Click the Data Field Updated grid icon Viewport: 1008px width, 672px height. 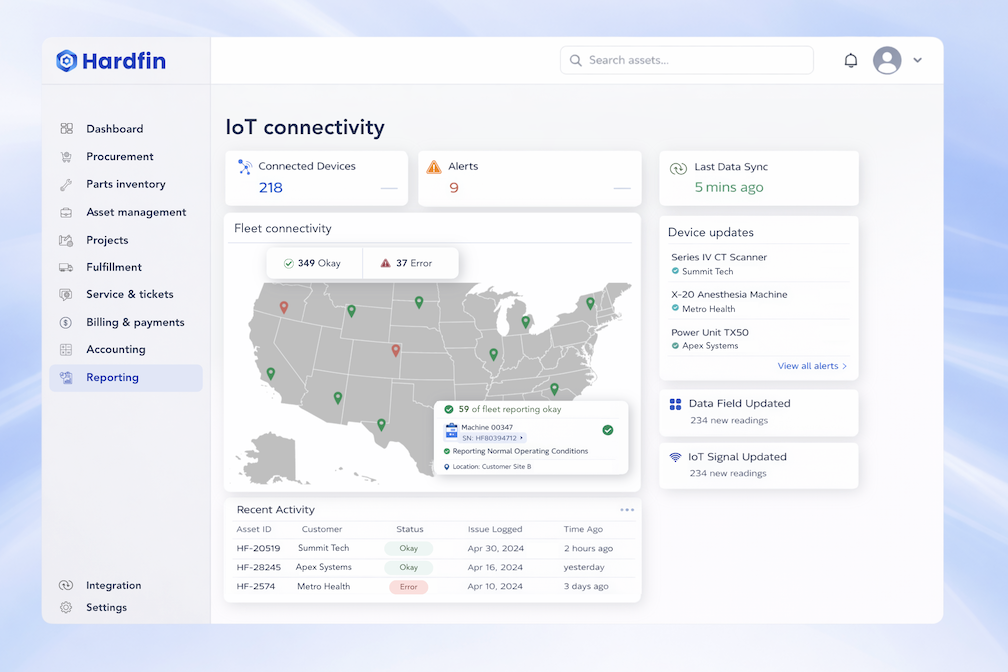[678, 402]
